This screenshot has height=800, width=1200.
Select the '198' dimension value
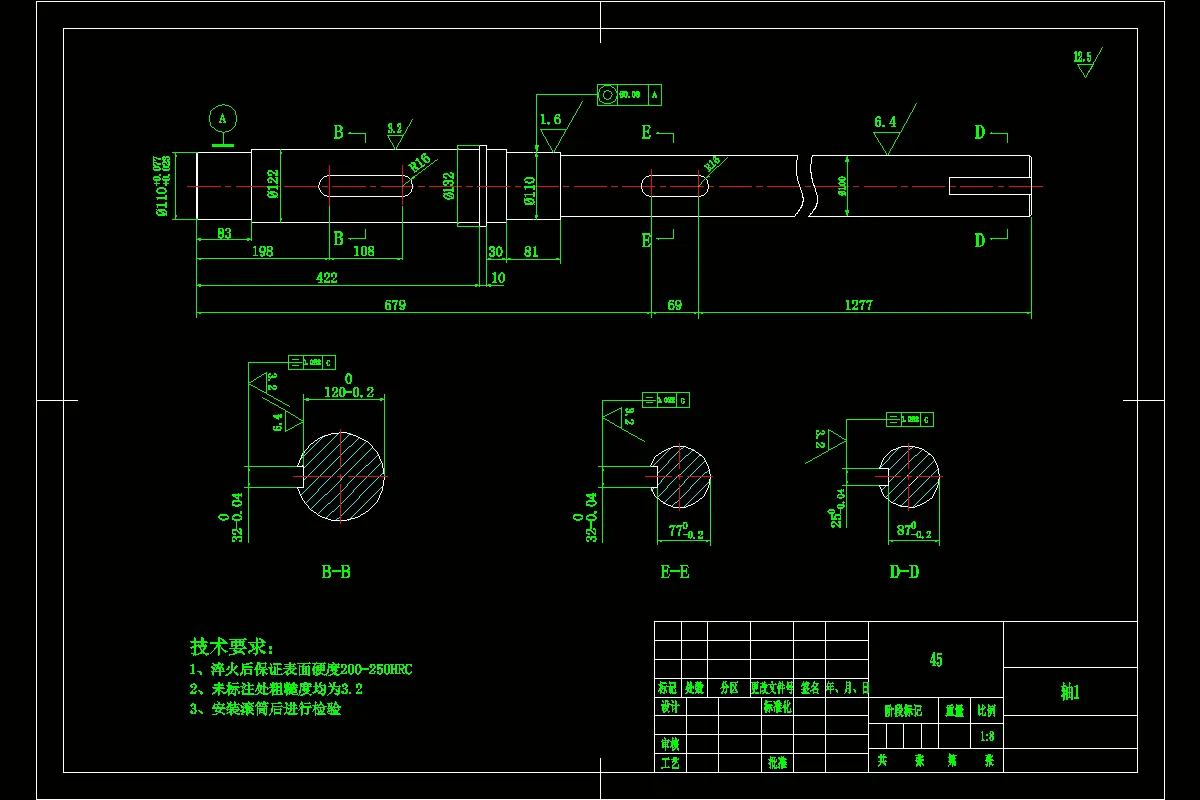(262, 251)
